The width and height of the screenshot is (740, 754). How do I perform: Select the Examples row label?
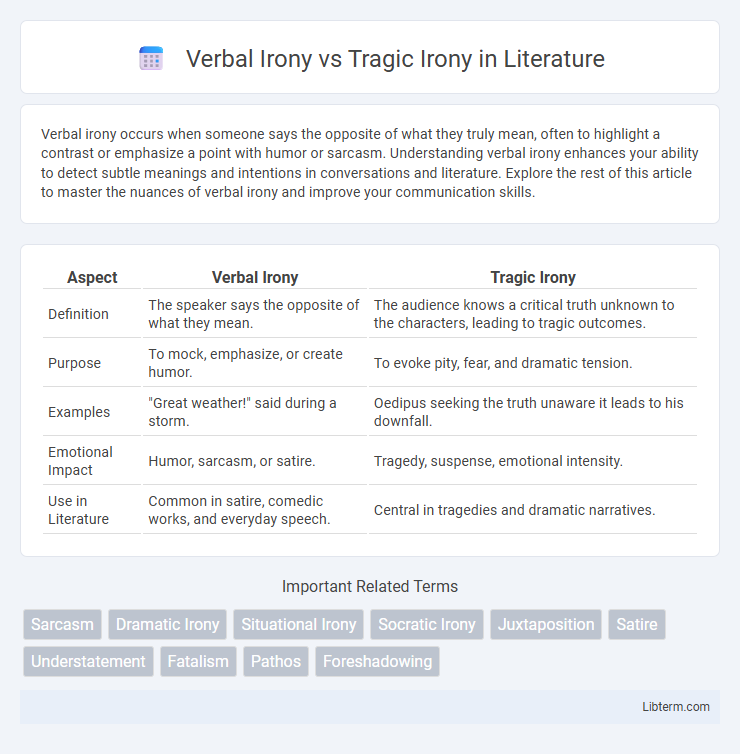(x=79, y=412)
